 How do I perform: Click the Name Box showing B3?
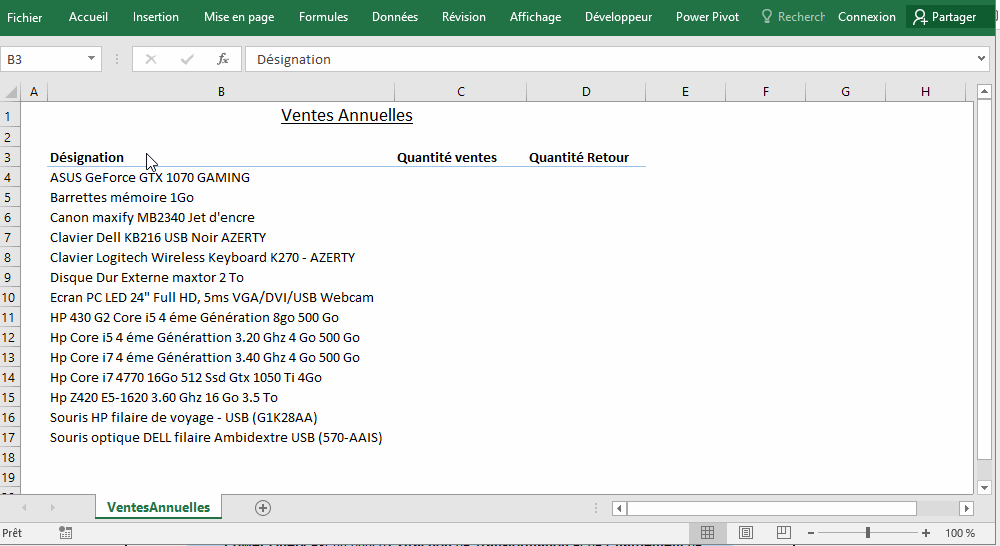coord(43,59)
